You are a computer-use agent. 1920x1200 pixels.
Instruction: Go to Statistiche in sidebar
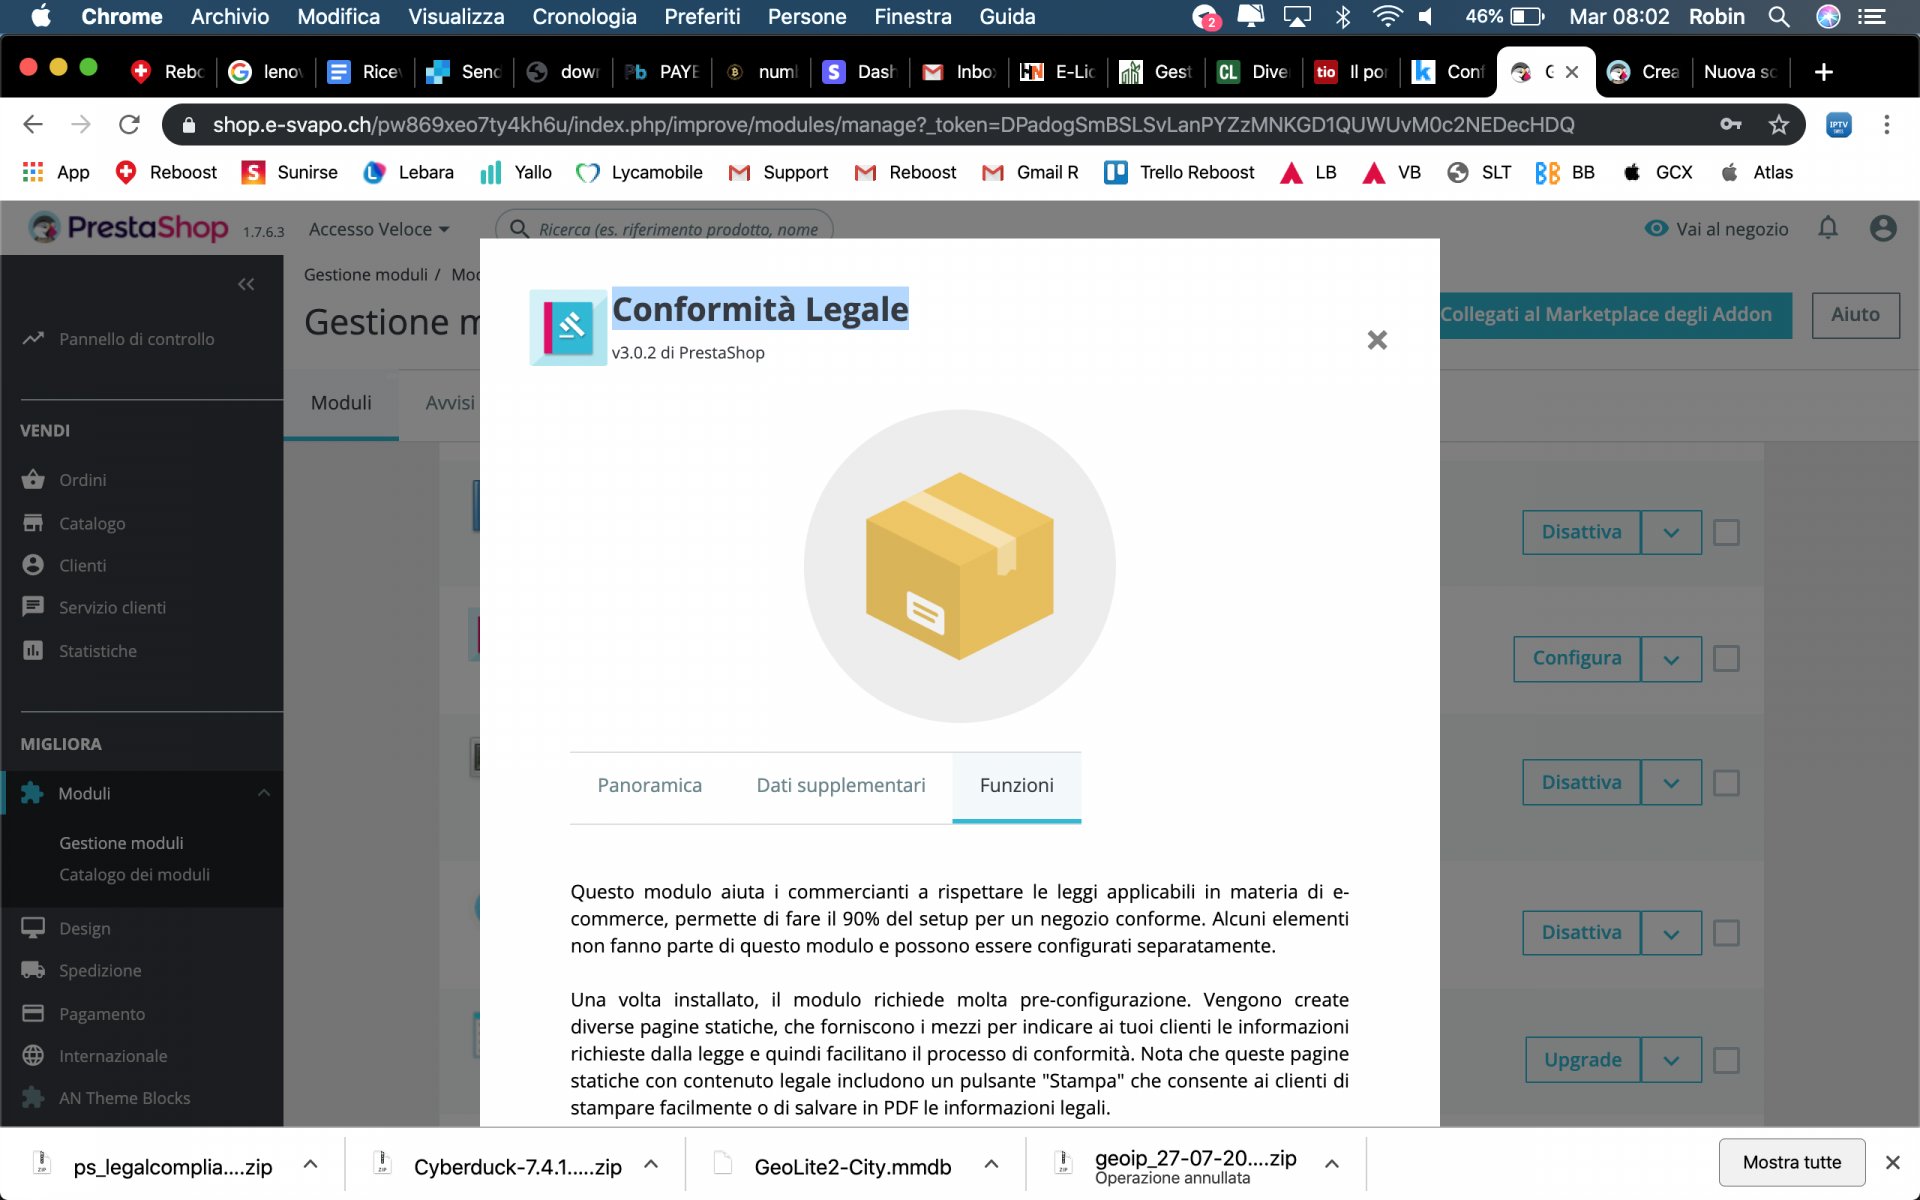[97, 651]
